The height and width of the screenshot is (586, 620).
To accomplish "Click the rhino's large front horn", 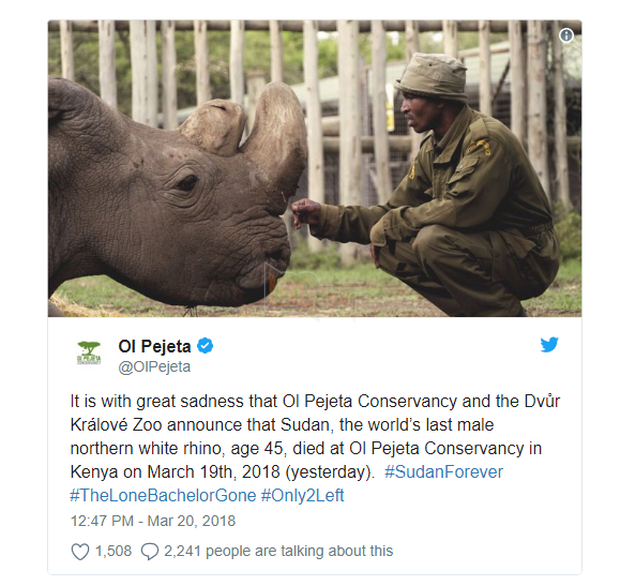I will [x=280, y=135].
